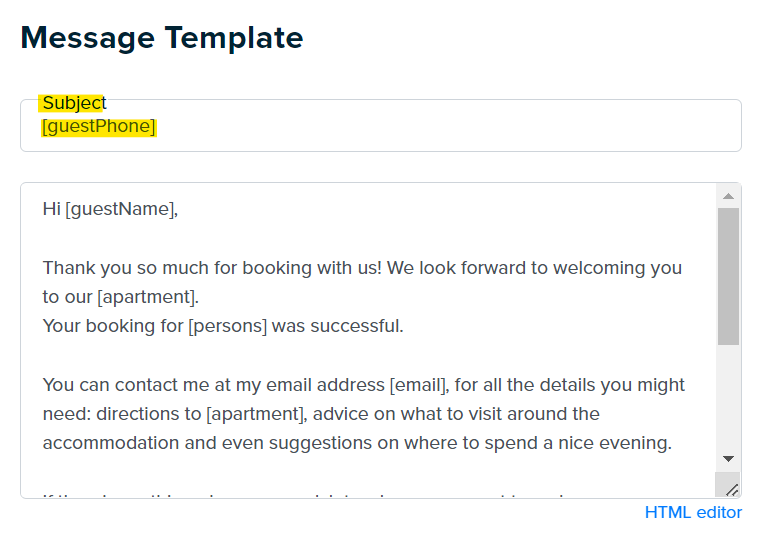Click the 'accommodation and even suggestions' line
This screenshot has height=544, width=766.
357,443
